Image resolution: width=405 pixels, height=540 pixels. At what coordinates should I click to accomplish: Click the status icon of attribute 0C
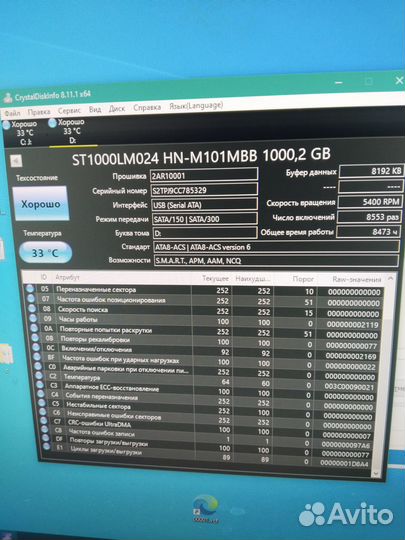tap(37, 347)
